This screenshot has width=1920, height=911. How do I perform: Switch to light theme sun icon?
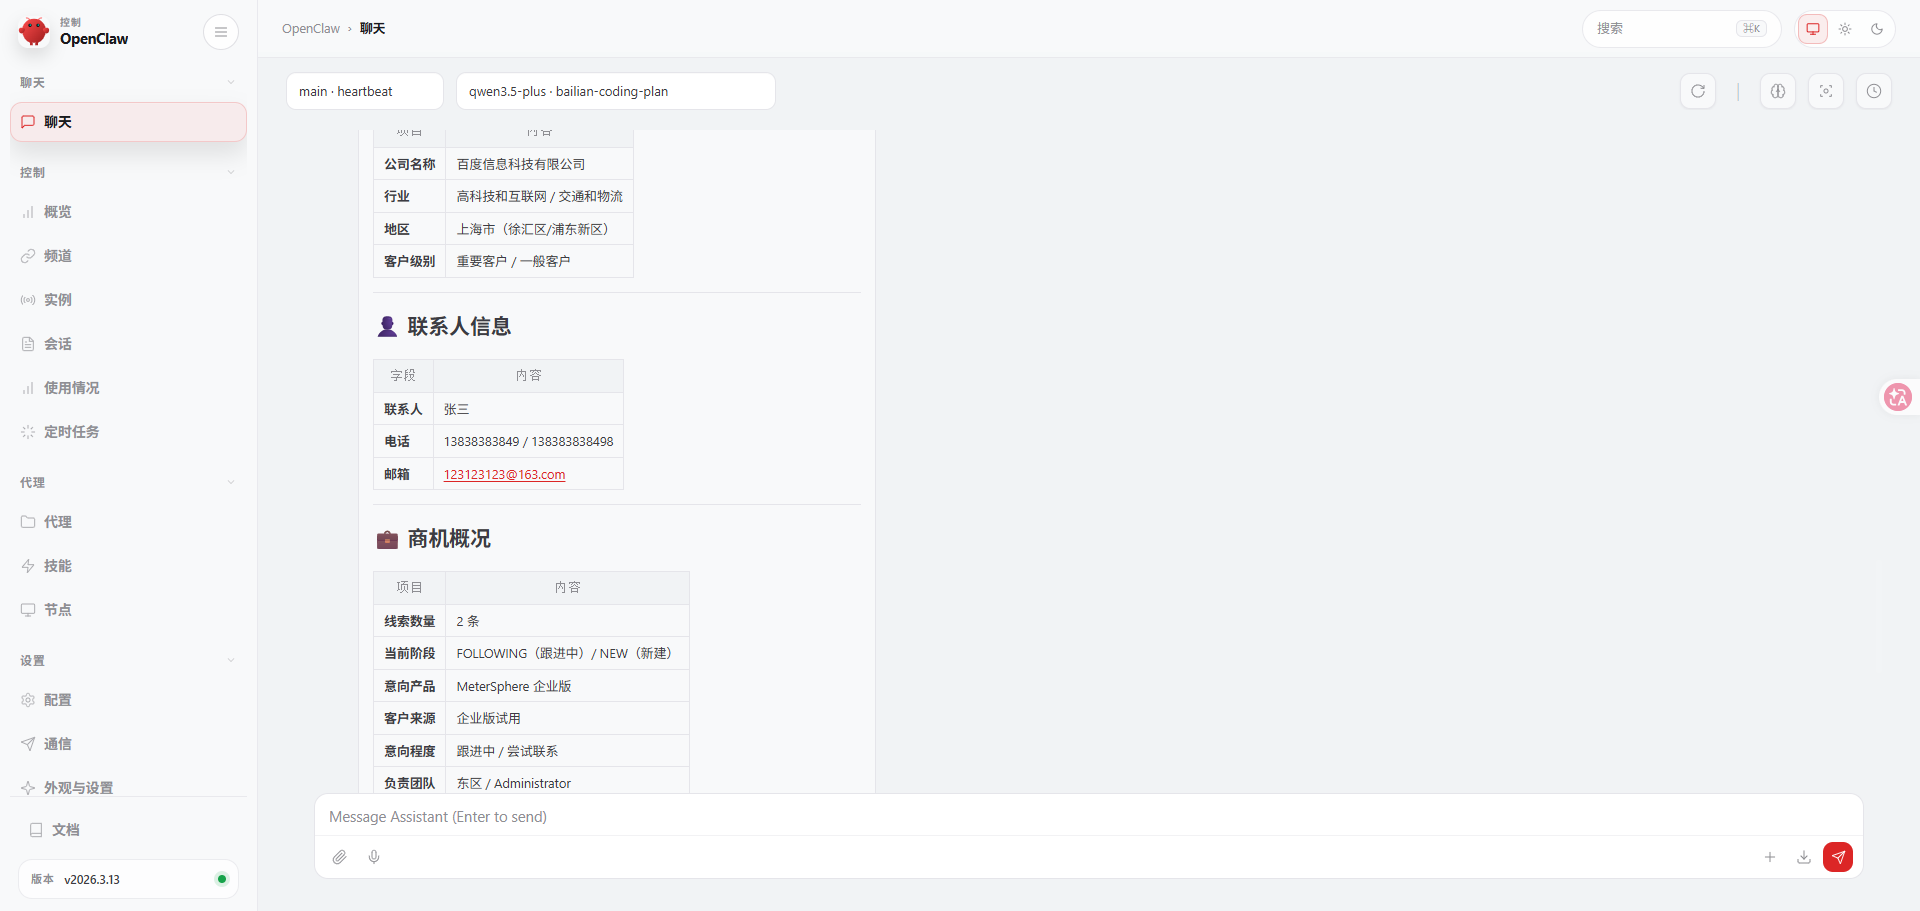coord(1845,29)
